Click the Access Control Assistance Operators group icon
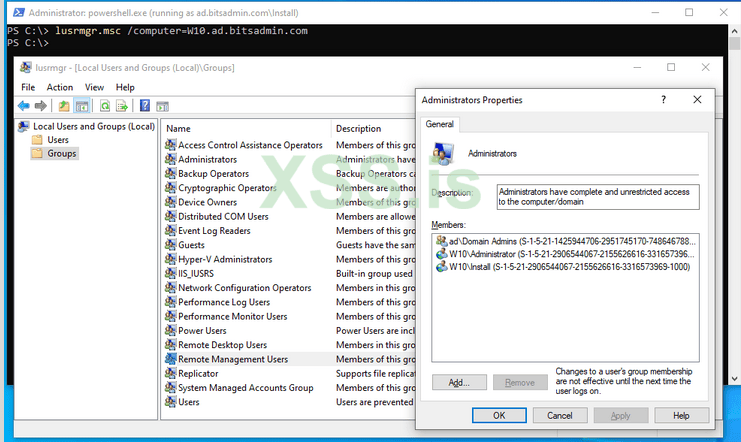The image size is (741, 442). (170, 145)
